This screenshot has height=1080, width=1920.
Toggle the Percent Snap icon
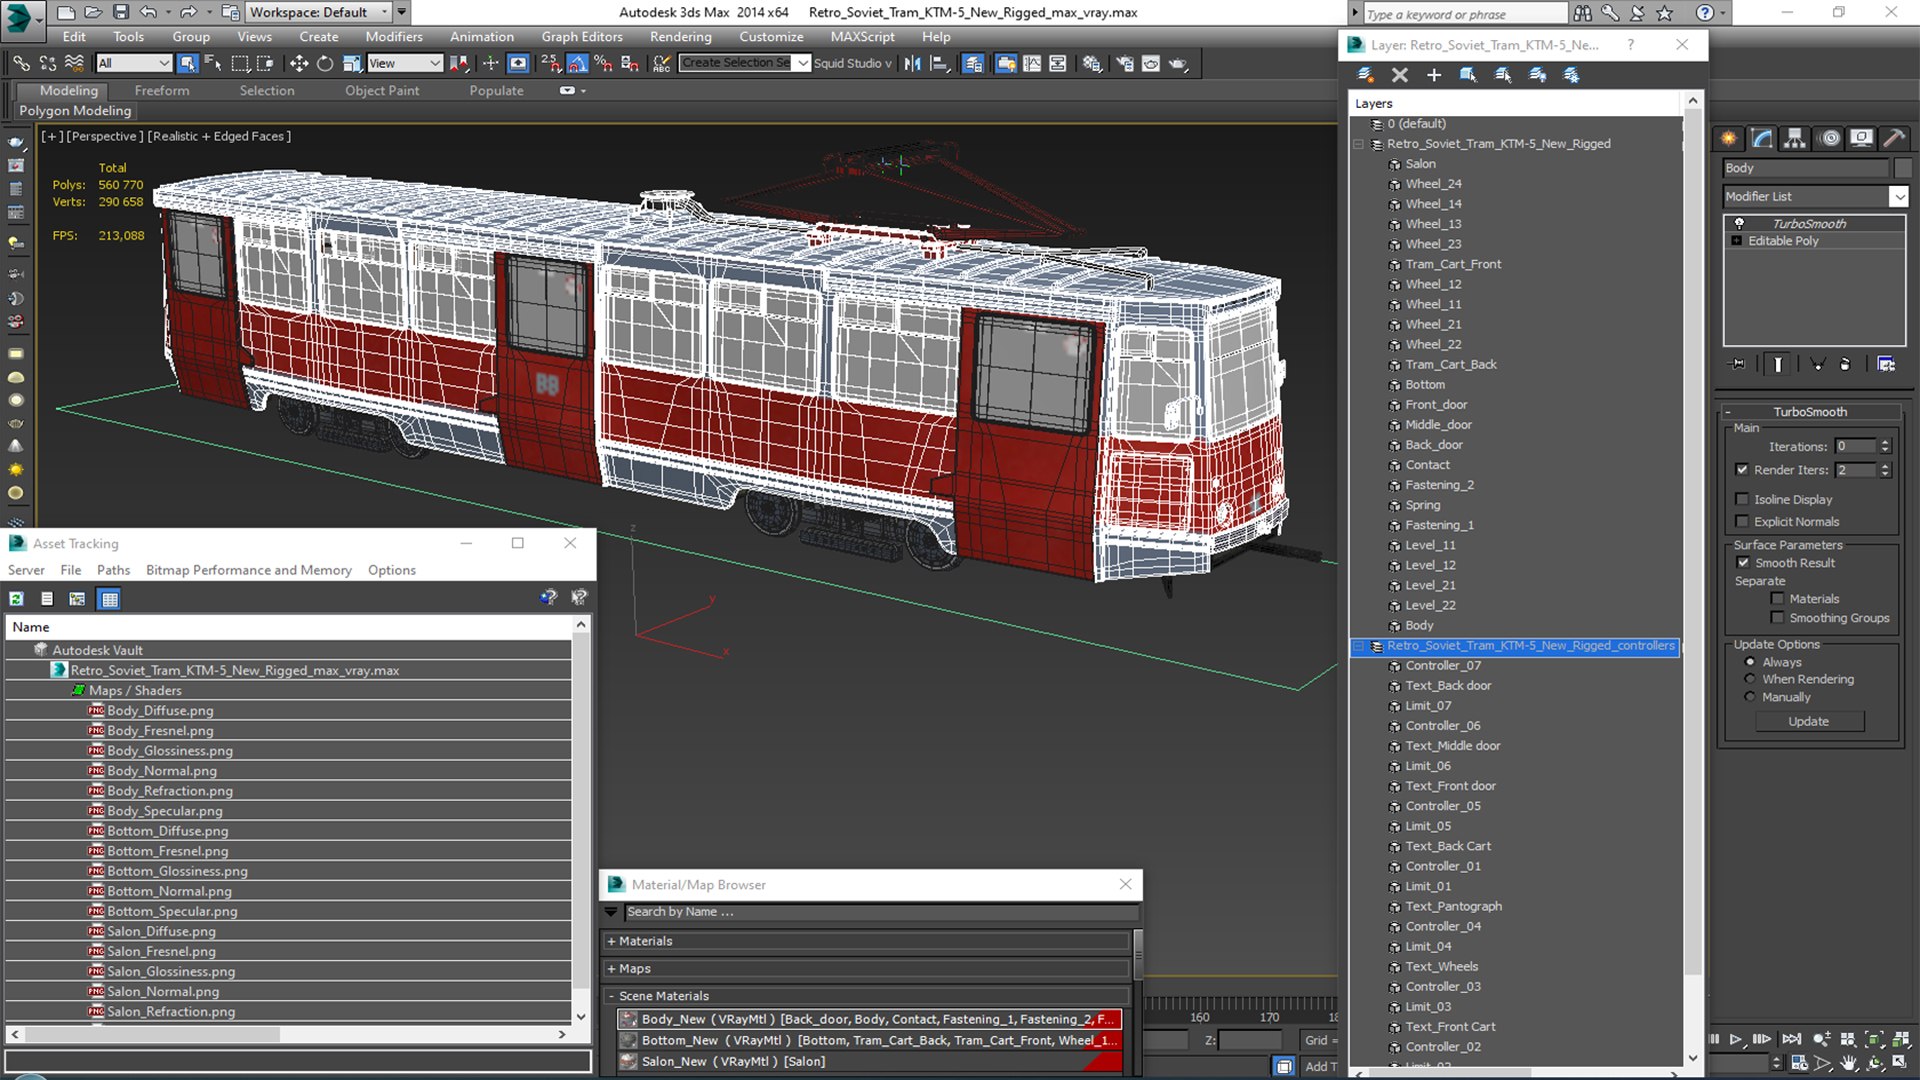[x=603, y=63]
